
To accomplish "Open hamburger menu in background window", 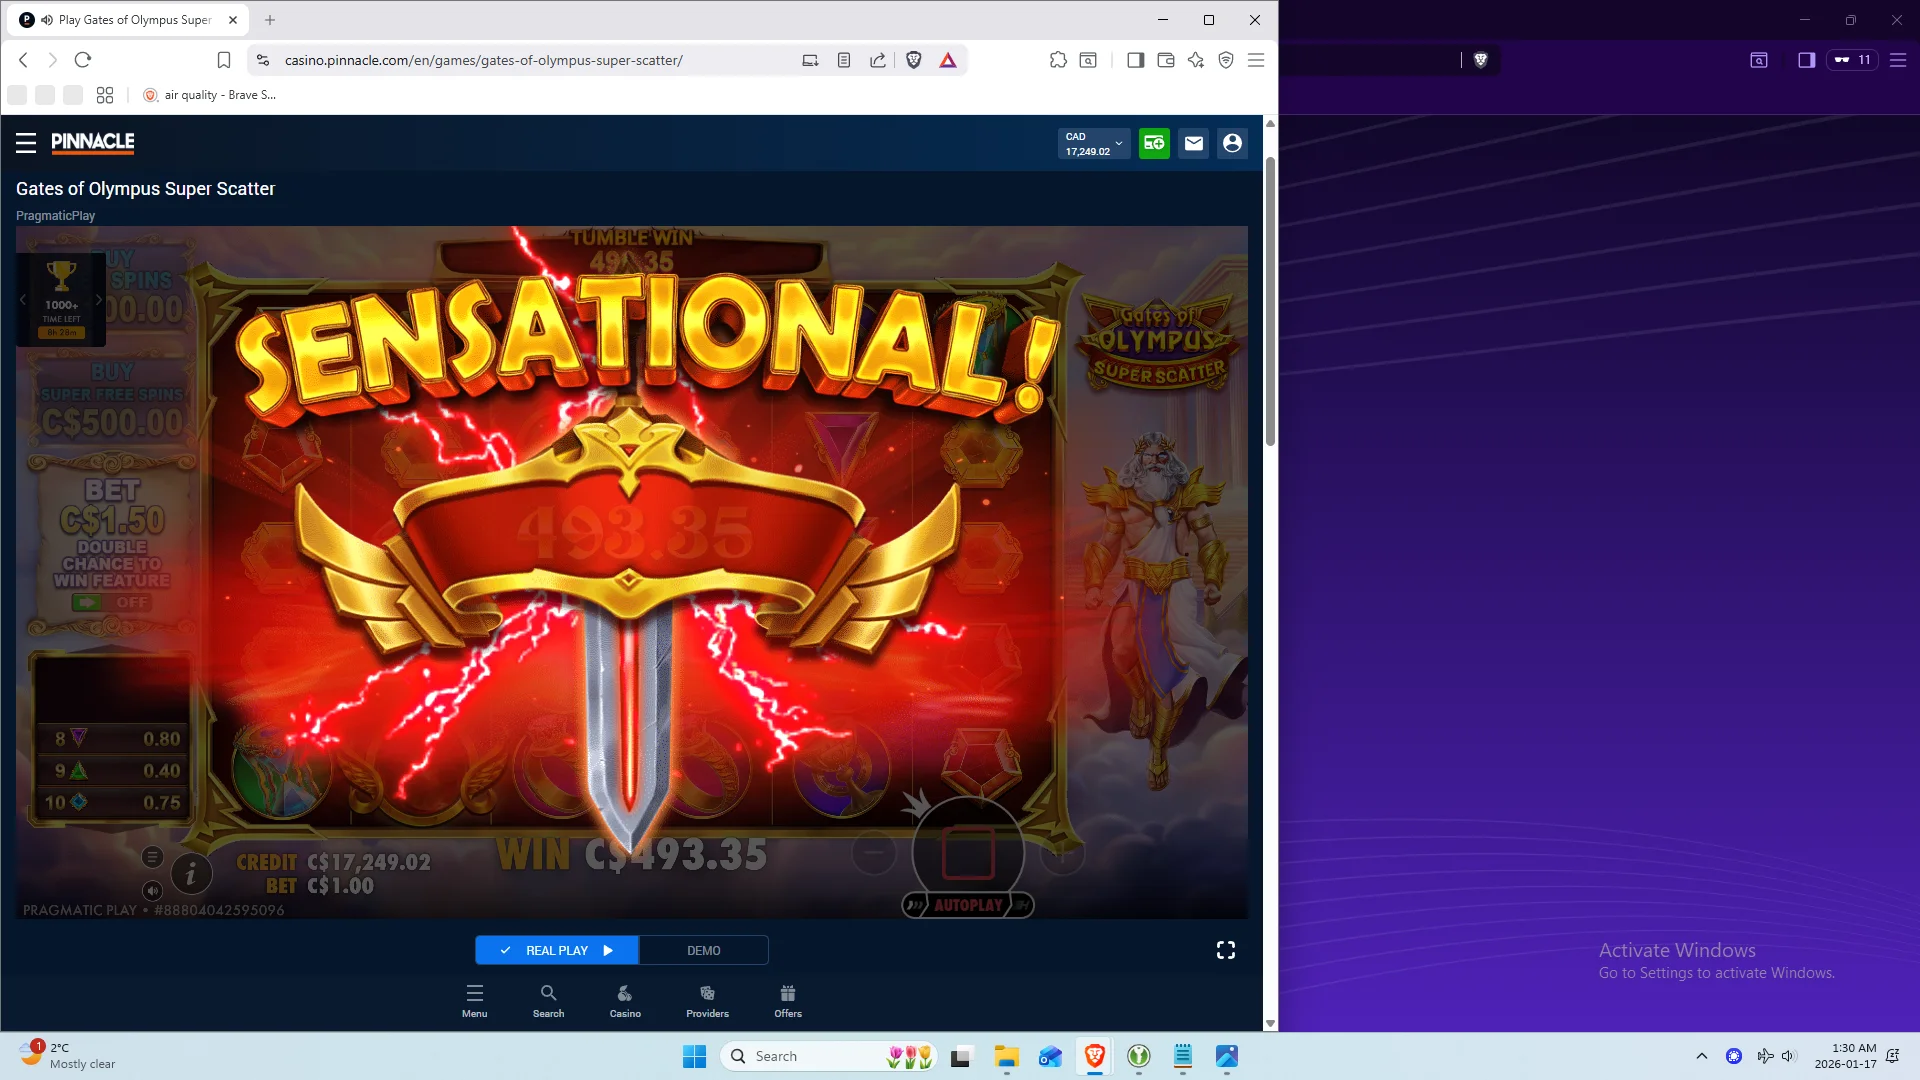I will pos(1897,60).
